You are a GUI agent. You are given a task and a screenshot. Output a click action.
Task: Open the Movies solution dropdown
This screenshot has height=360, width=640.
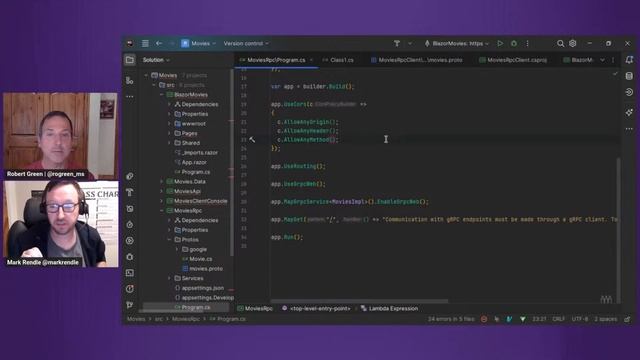coord(199,43)
